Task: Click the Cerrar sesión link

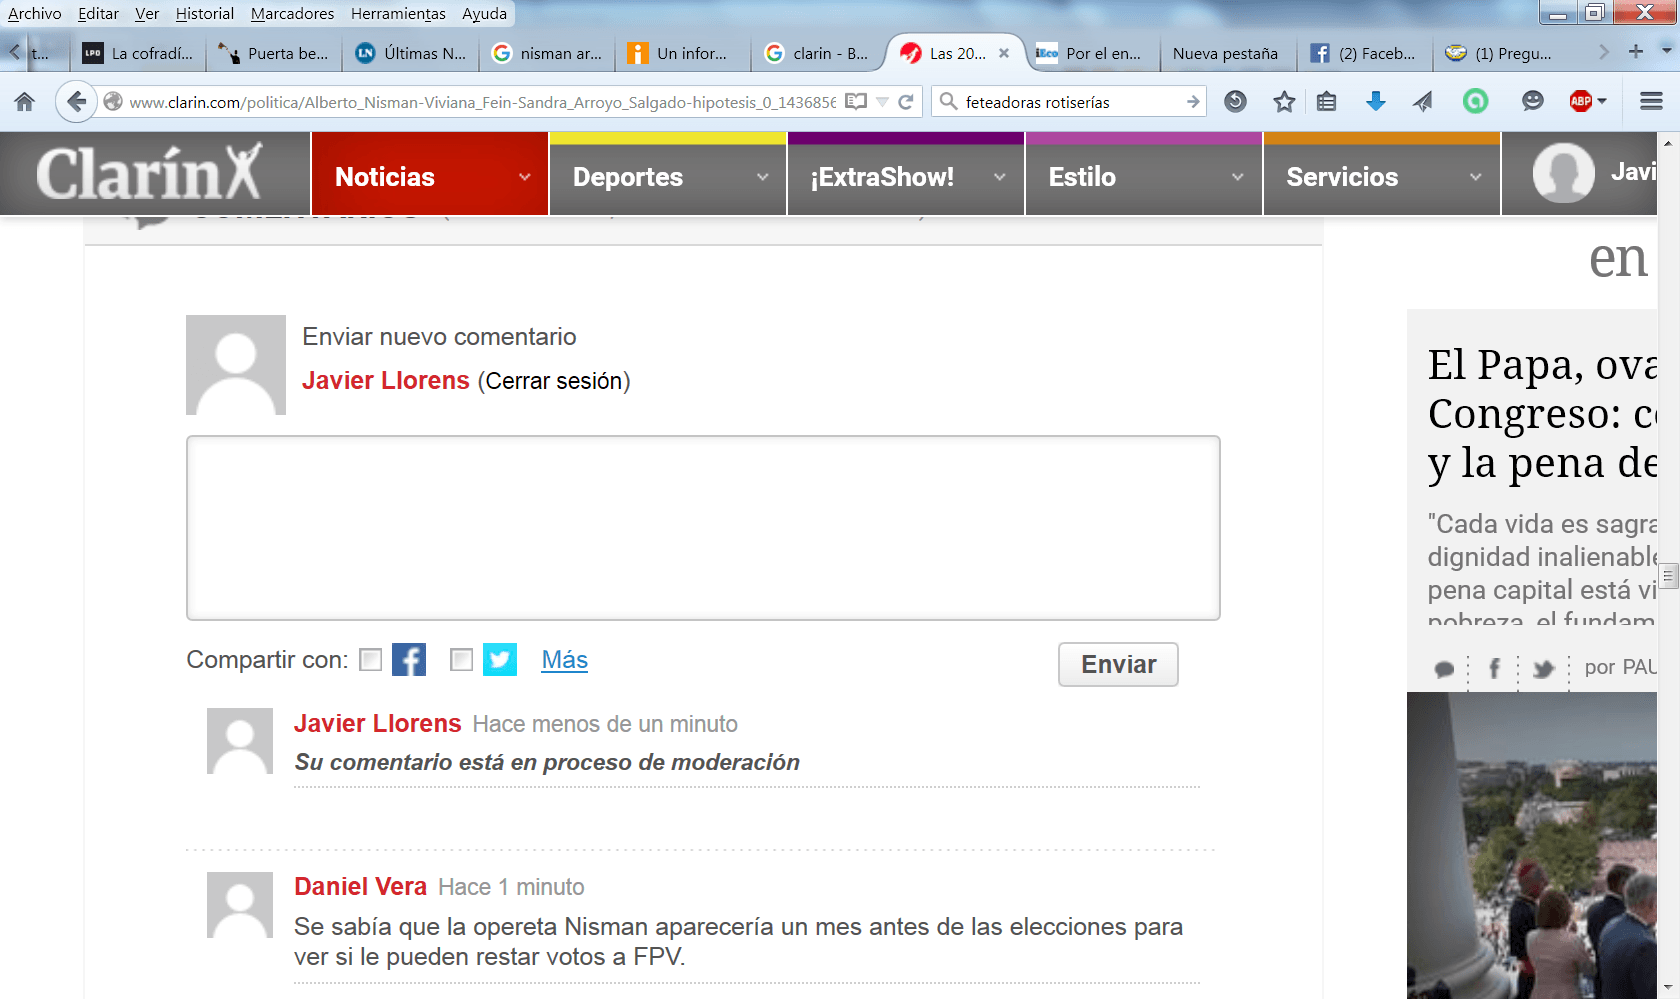Action: tap(553, 381)
